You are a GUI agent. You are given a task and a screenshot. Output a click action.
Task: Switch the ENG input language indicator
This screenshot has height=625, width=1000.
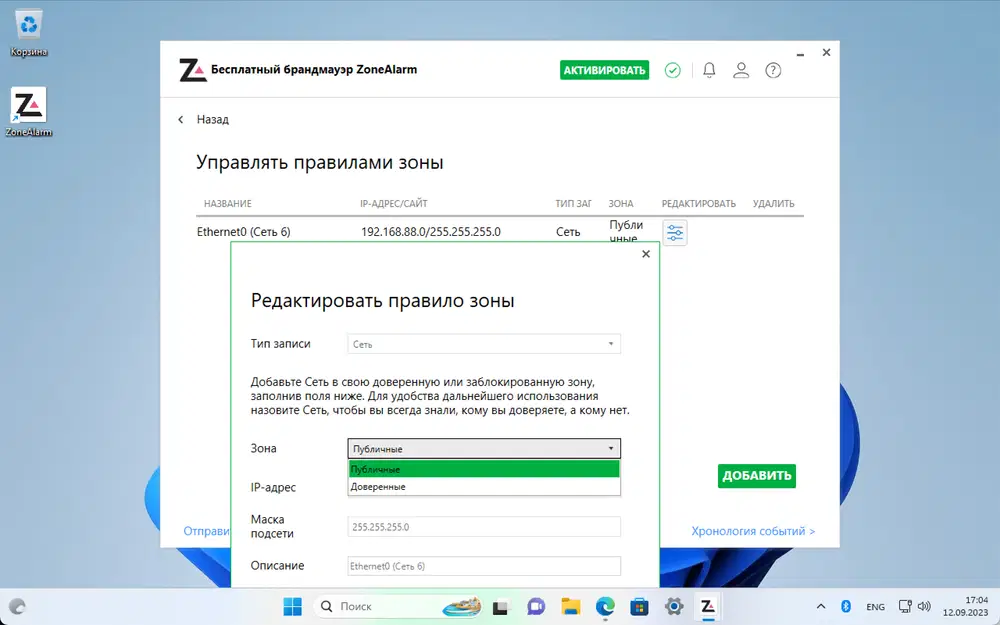(x=876, y=607)
